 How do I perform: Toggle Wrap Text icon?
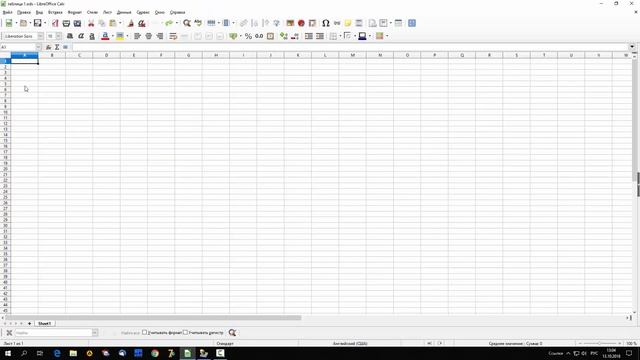[x=173, y=36]
